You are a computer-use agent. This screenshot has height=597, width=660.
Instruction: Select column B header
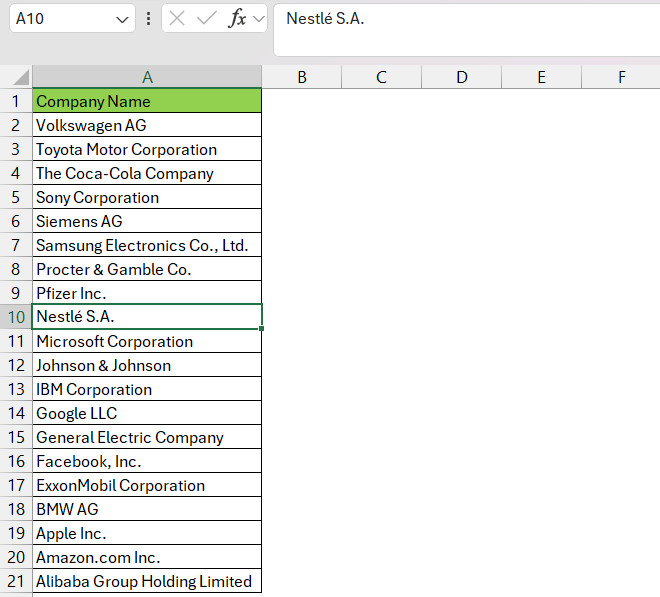pyautogui.click(x=302, y=77)
